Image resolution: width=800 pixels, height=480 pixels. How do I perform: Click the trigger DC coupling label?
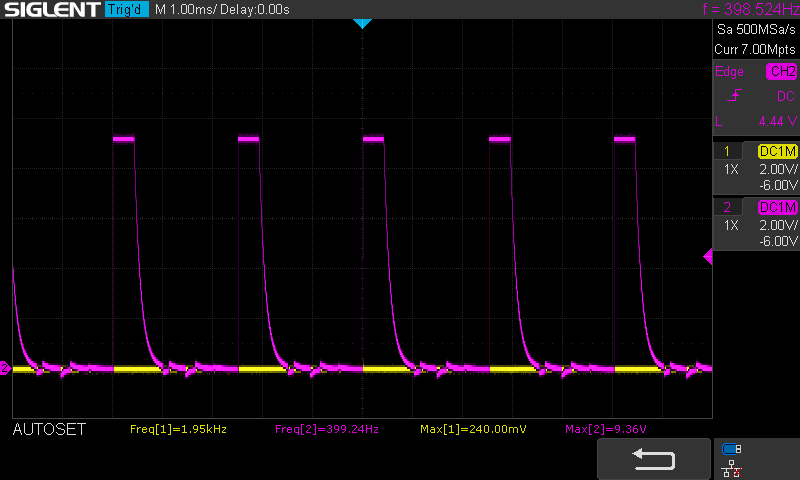pyautogui.click(x=786, y=96)
